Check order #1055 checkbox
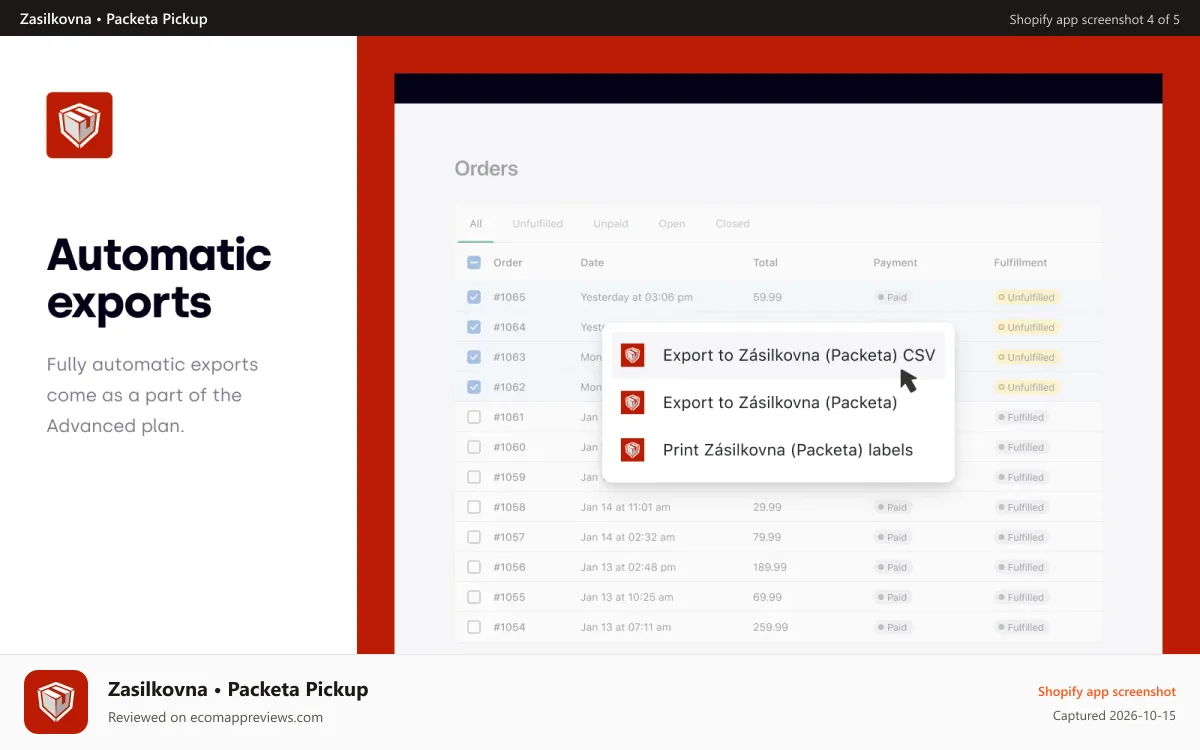 474,597
